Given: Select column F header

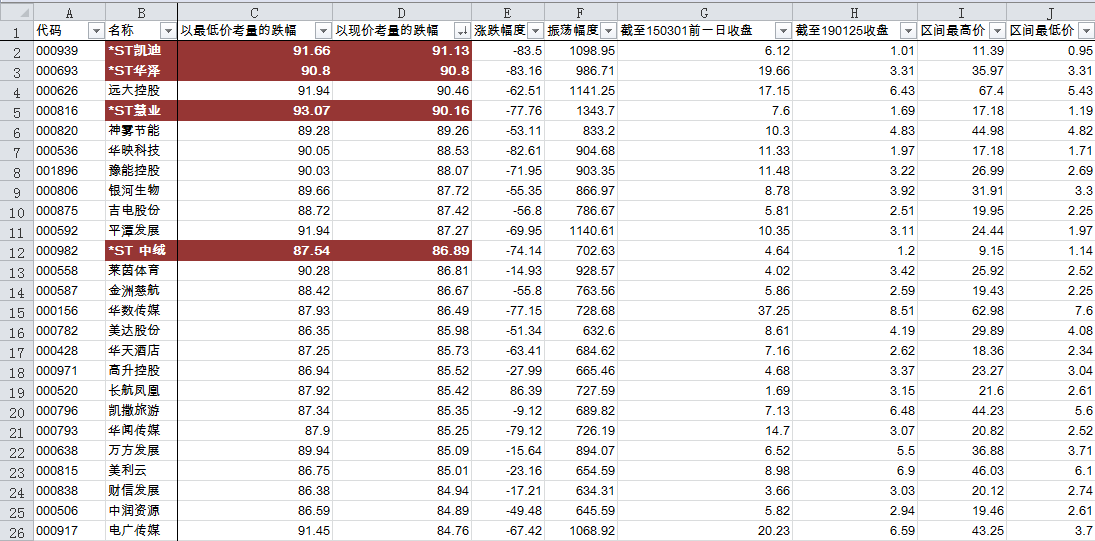Looking at the screenshot, I should pos(581,12).
